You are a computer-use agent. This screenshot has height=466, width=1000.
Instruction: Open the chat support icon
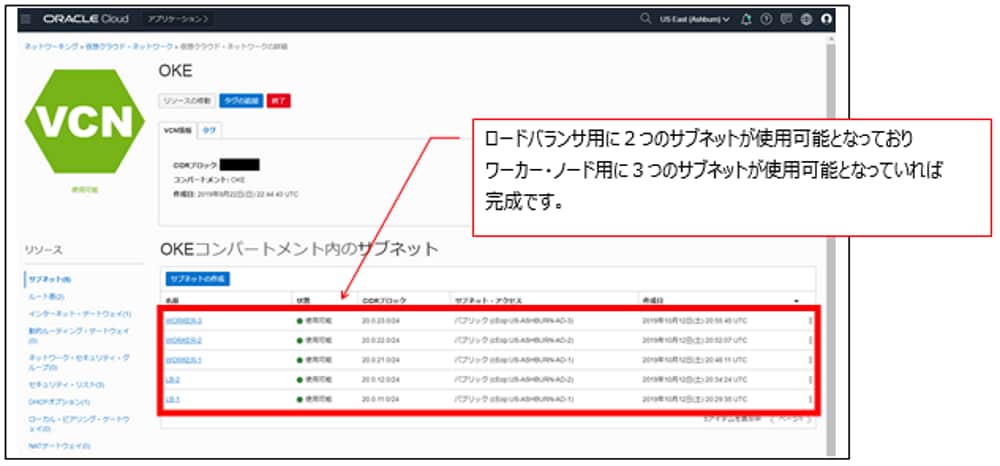point(786,19)
